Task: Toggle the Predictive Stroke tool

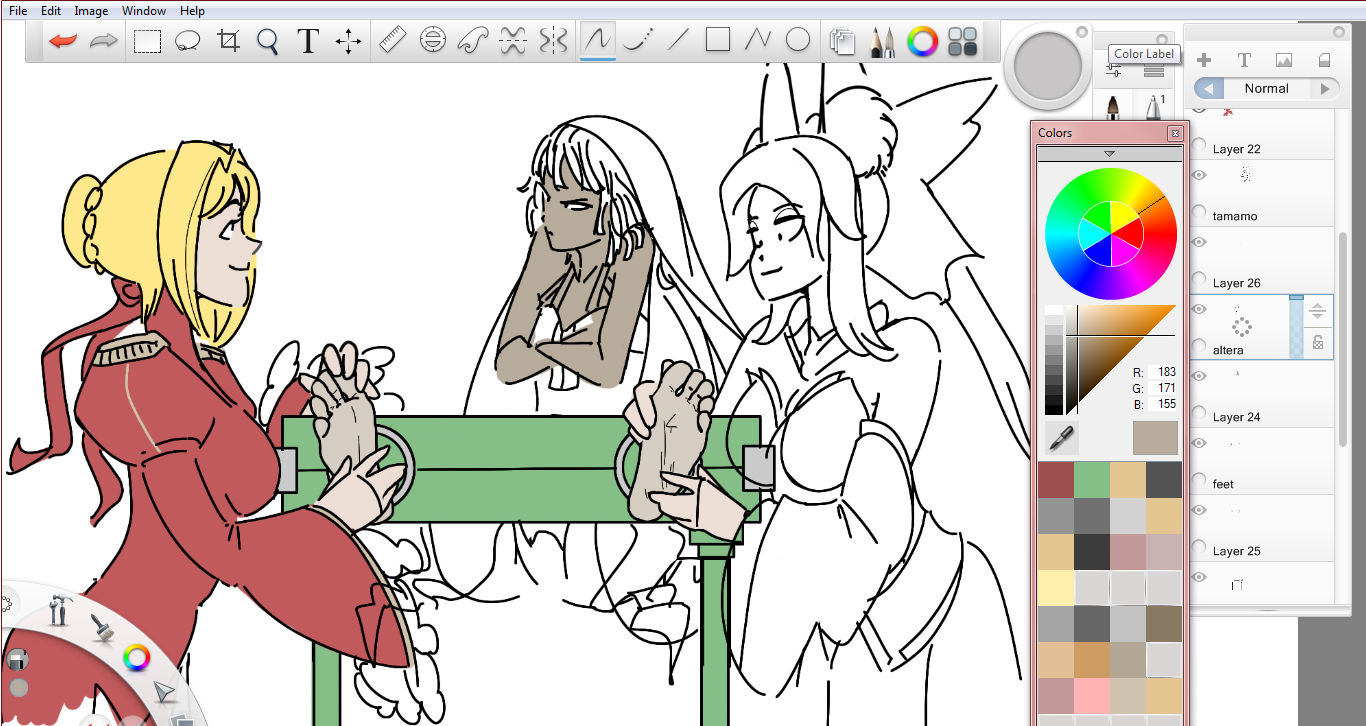Action: tap(637, 41)
